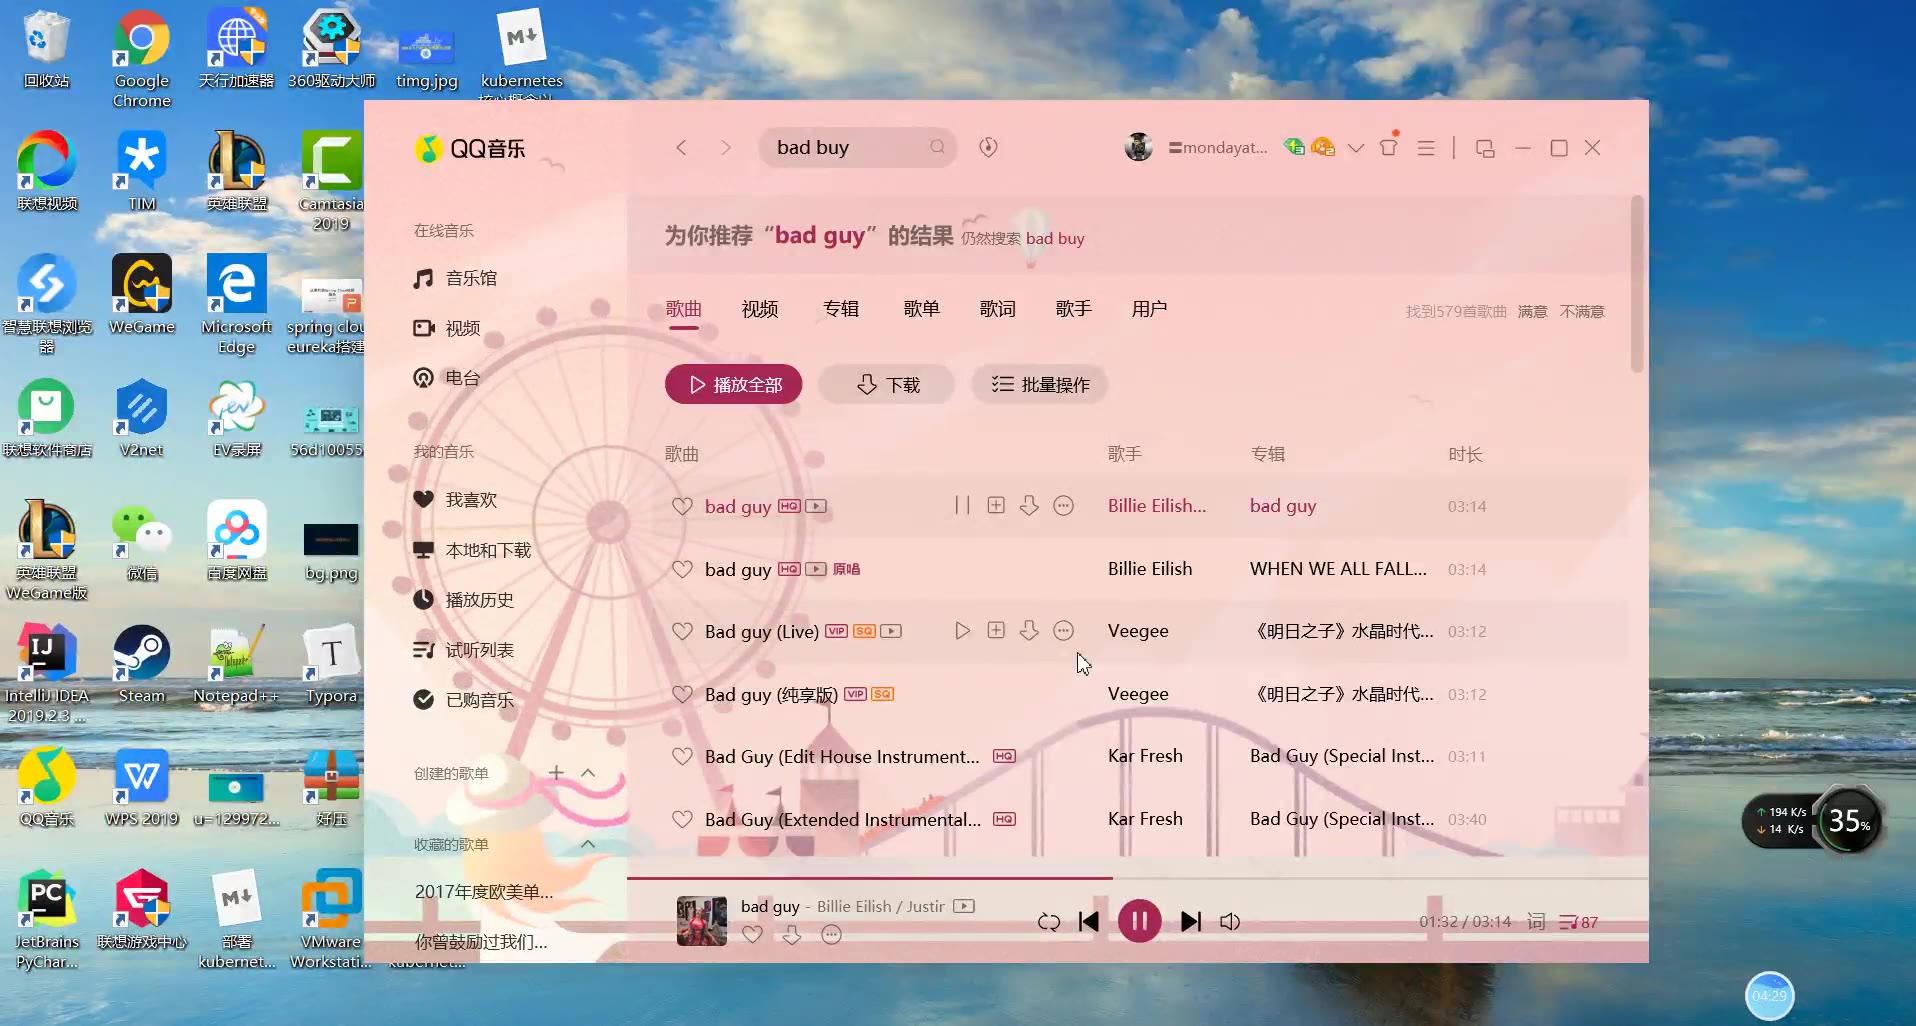Add a new playlist with plus icon
This screenshot has height=1026, width=1916.
pos(556,773)
